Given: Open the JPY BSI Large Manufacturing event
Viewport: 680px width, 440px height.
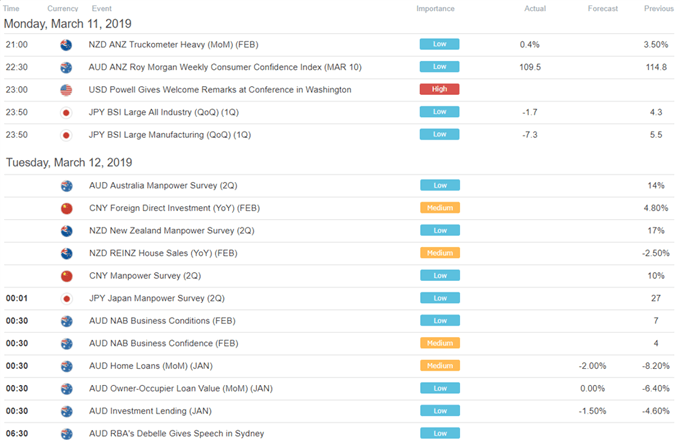Looking at the screenshot, I should coord(170,135).
